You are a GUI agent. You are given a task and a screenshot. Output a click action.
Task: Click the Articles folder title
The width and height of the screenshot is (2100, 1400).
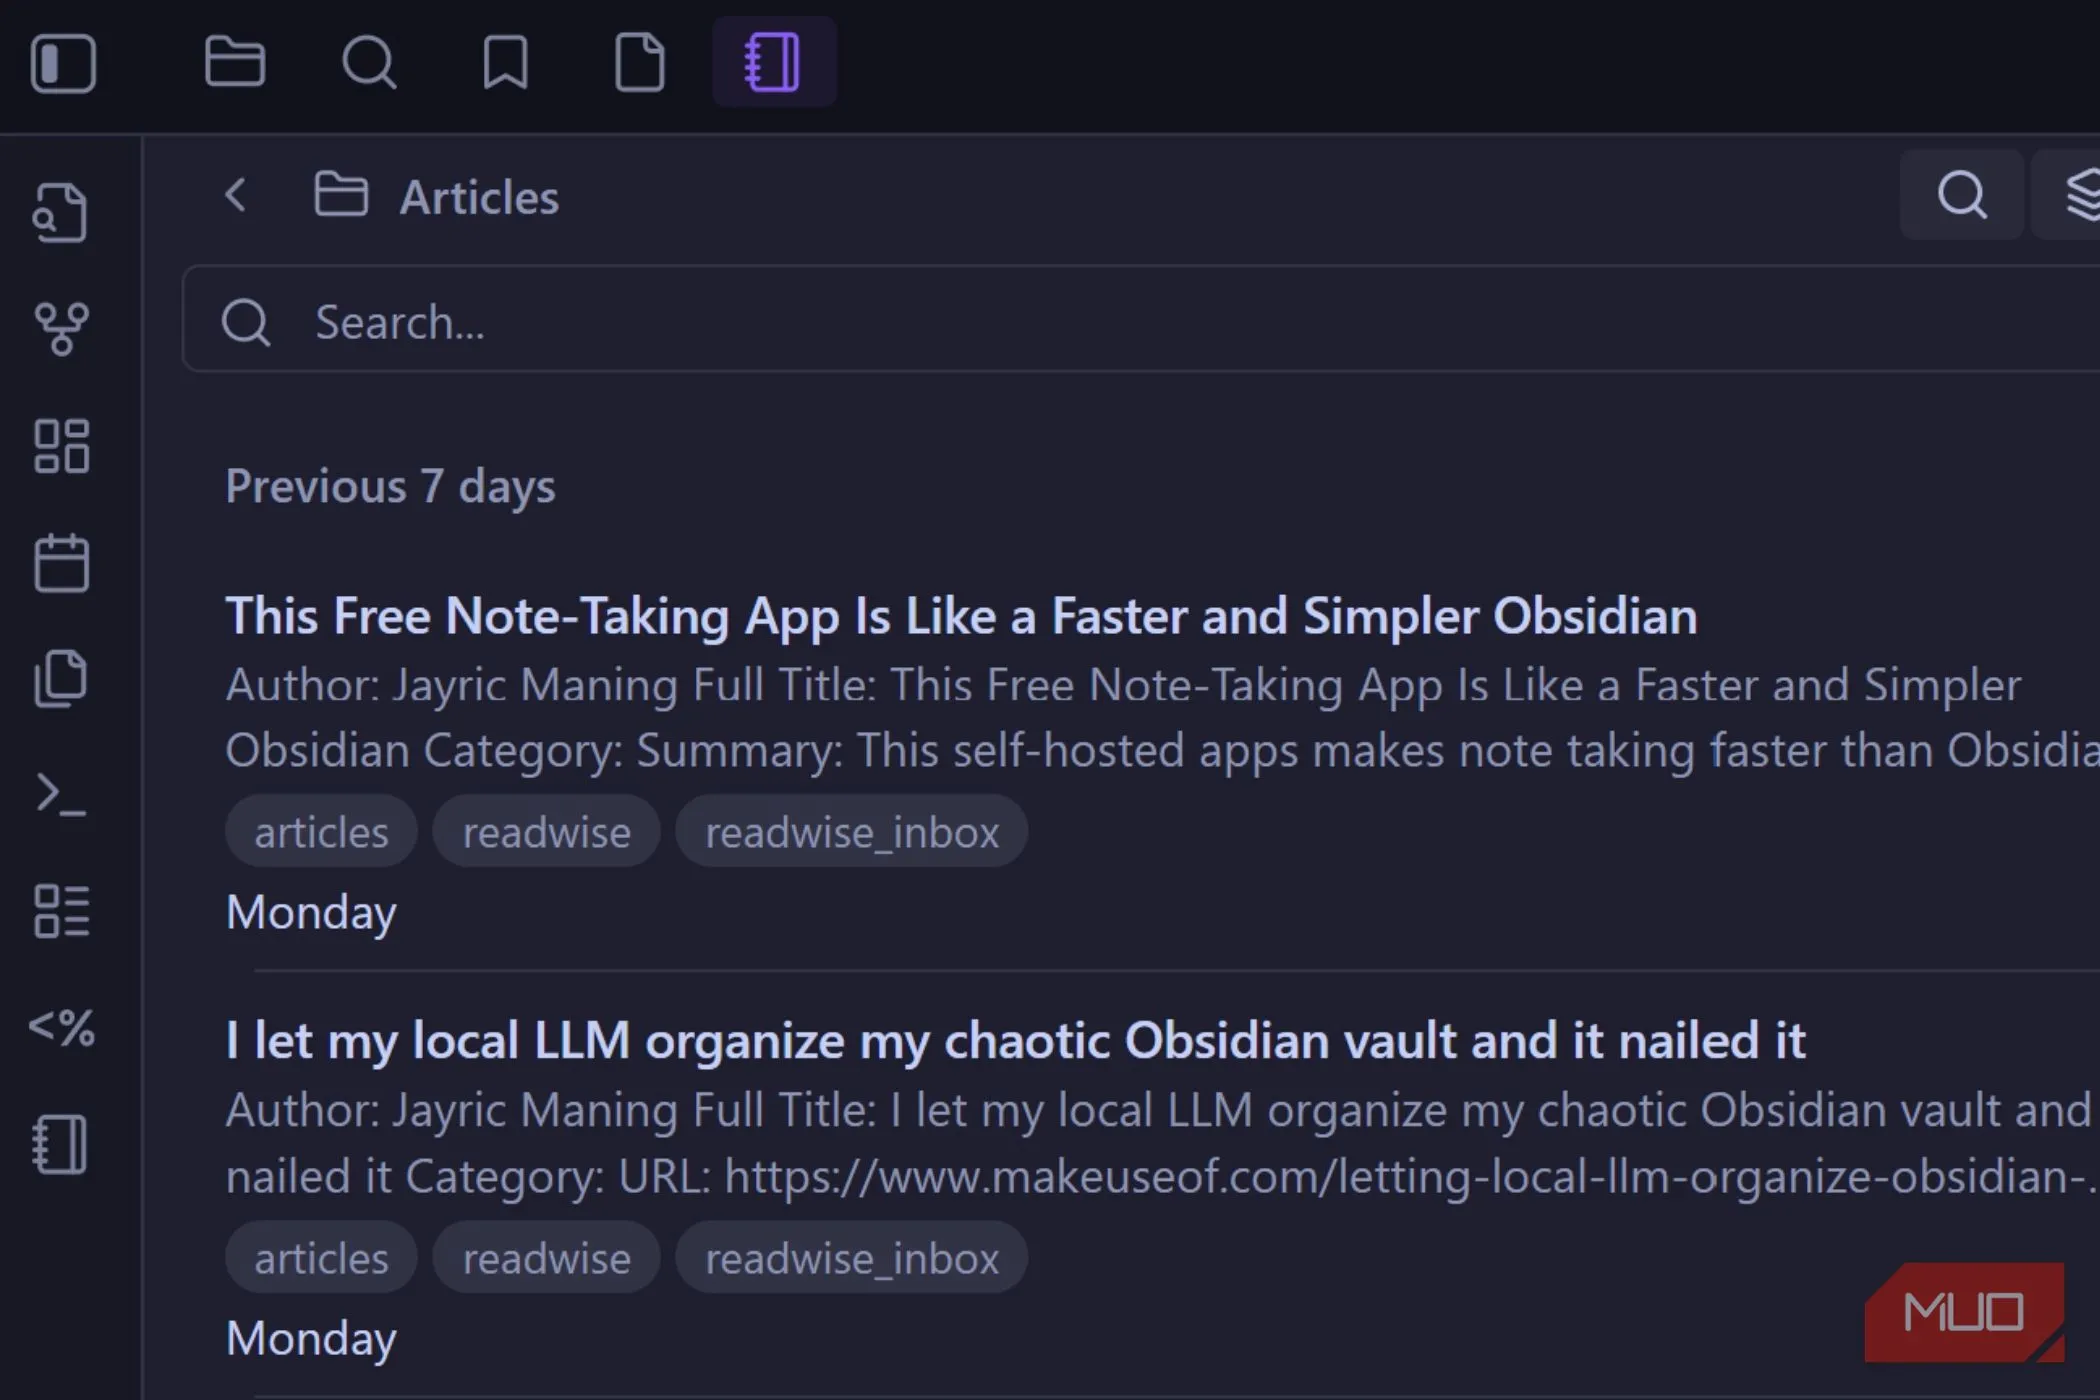point(479,197)
